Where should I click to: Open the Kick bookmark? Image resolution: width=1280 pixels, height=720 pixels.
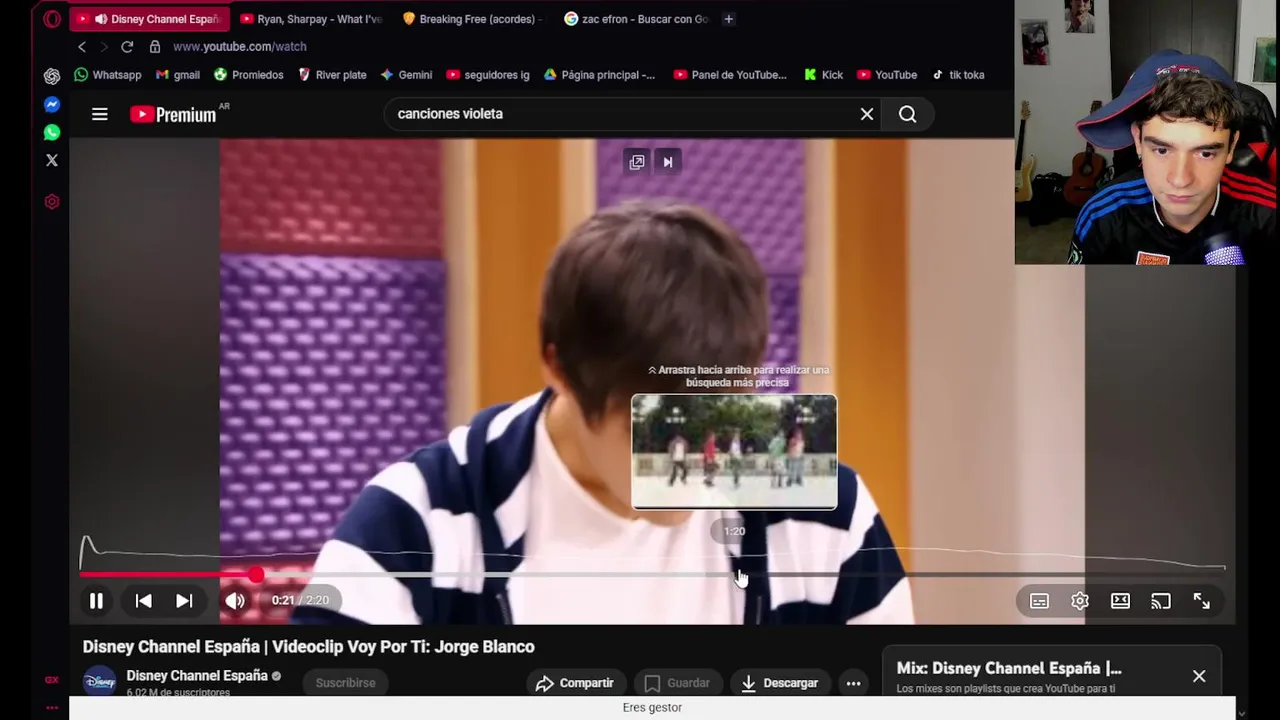[x=824, y=75]
